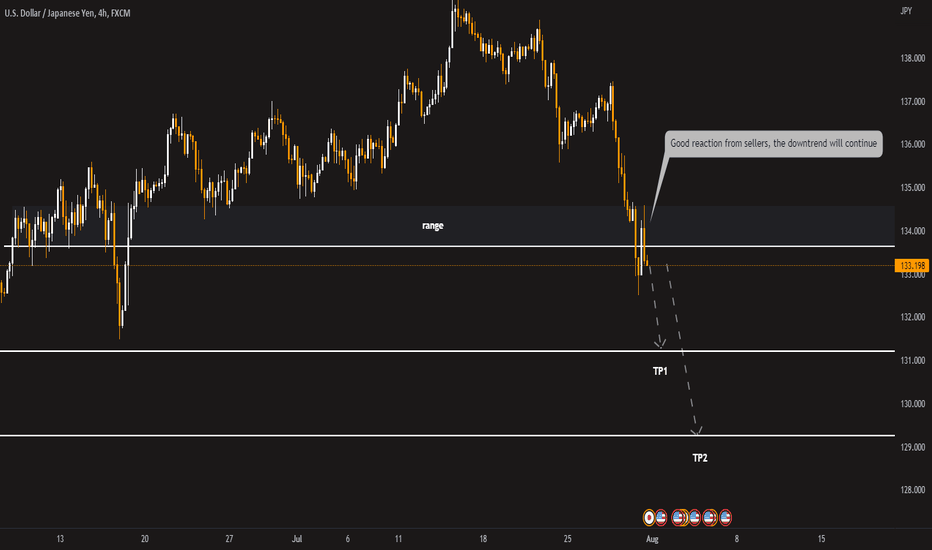This screenshot has width=932, height=550.
Task: Click the '18' date on time axis
Action: point(483,538)
